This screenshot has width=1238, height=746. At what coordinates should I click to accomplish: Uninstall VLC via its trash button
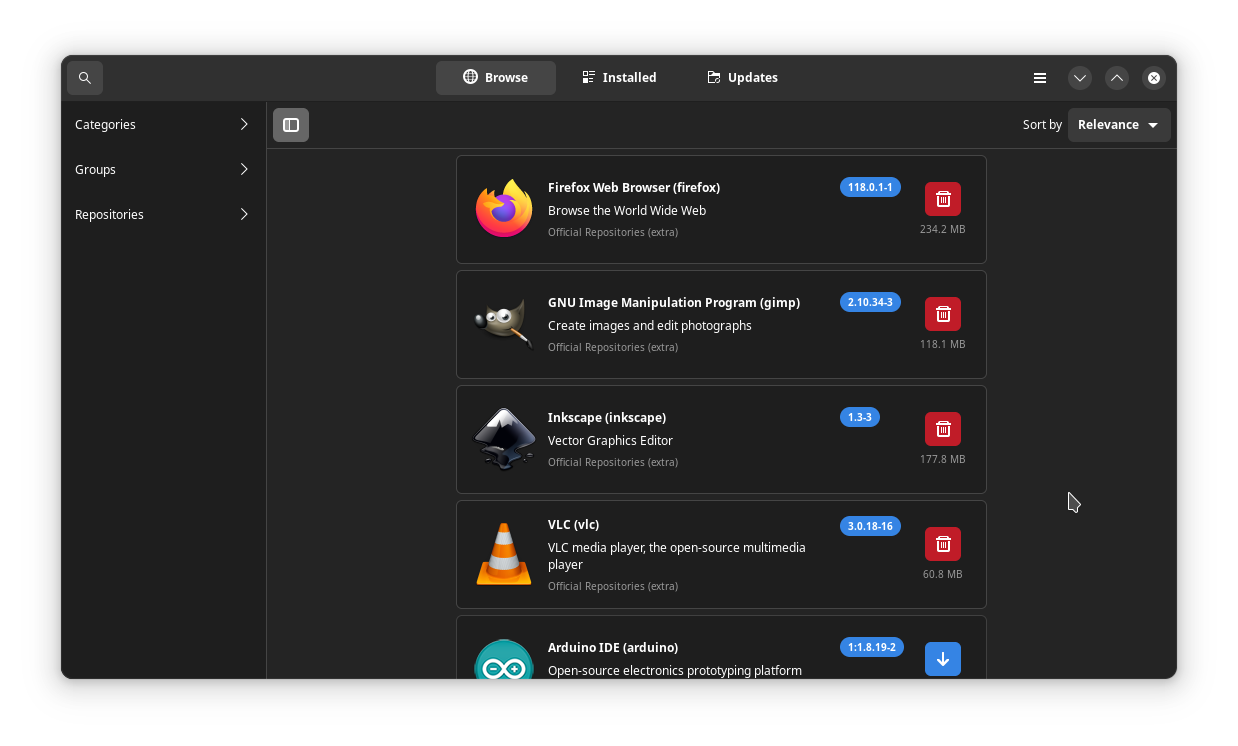[x=943, y=544]
